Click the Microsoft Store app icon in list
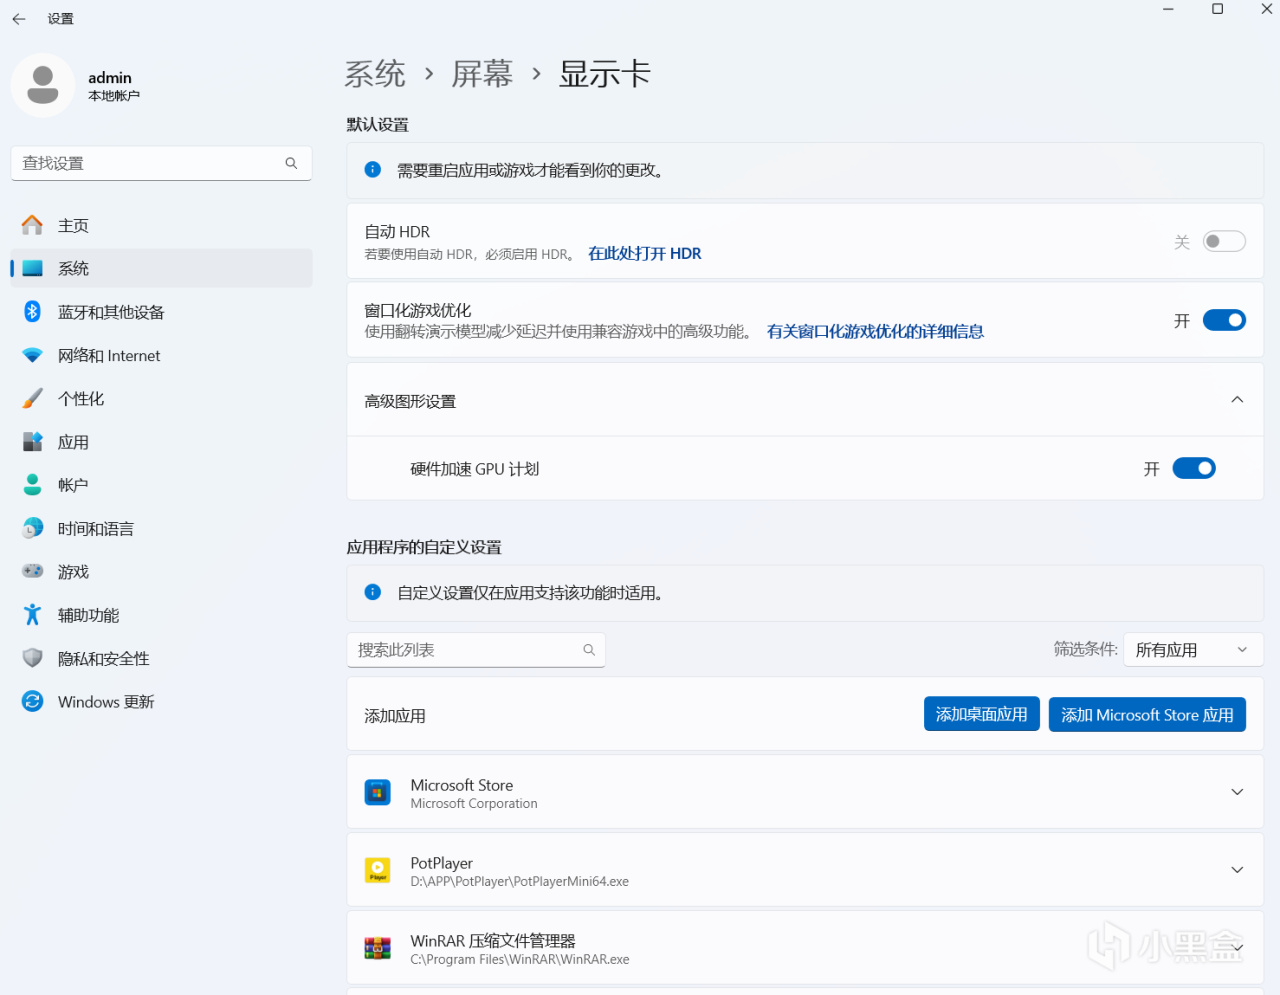 pos(377,791)
